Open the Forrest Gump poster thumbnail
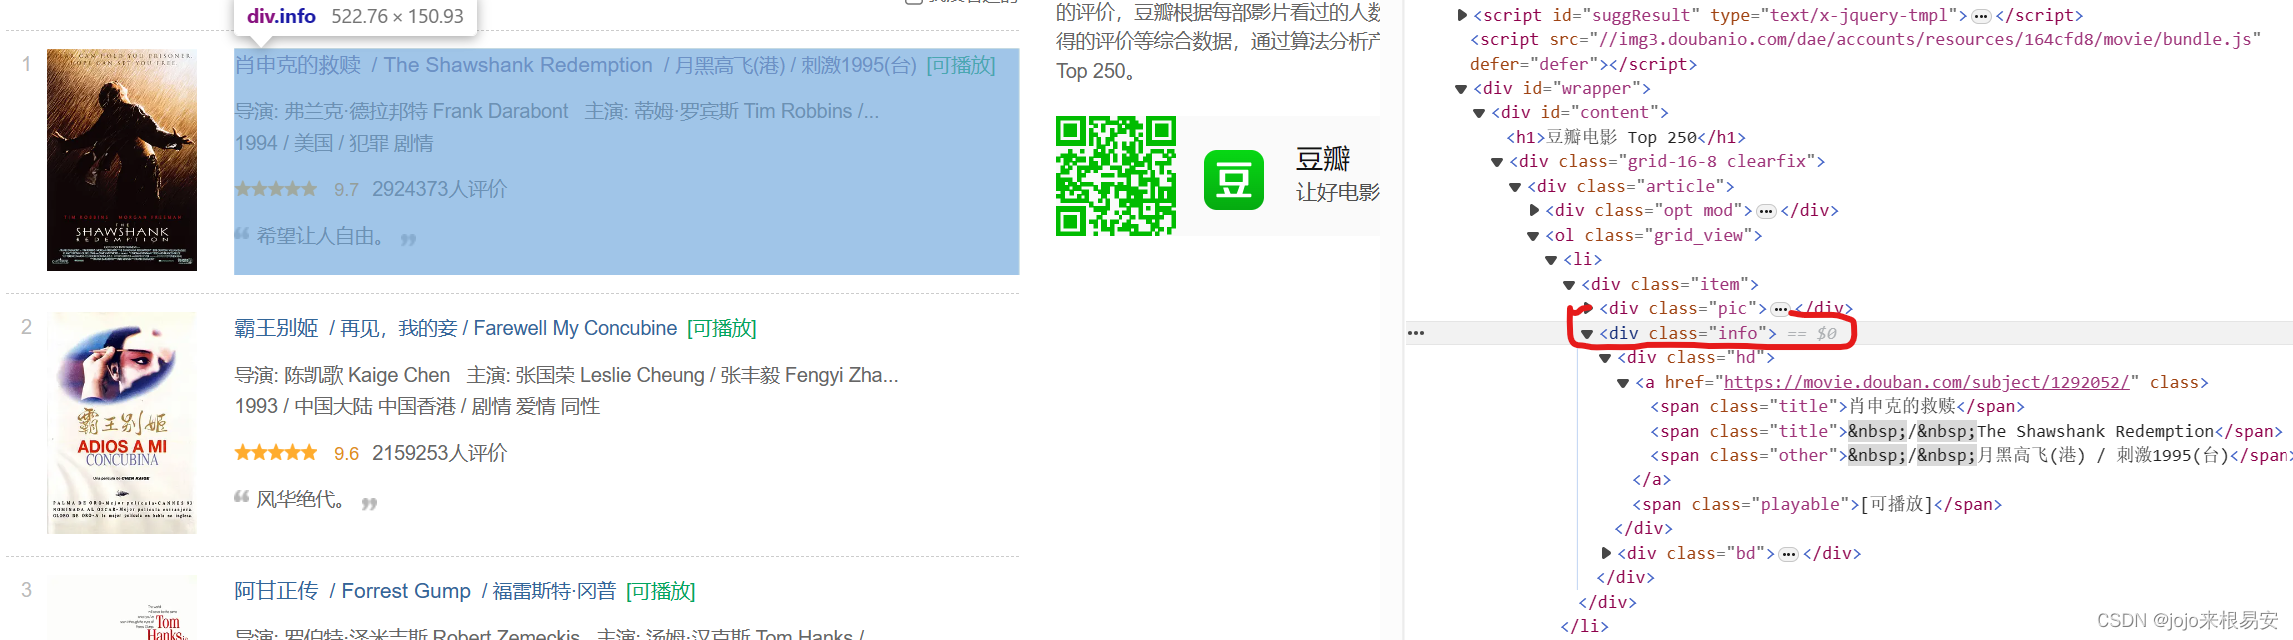 122,608
